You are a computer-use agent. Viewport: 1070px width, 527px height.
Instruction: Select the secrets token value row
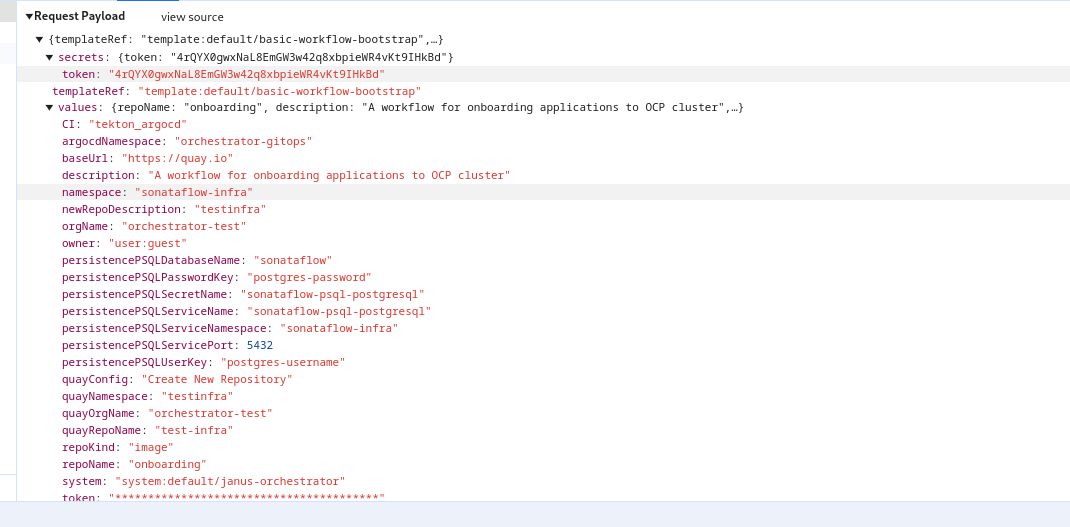click(223, 74)
